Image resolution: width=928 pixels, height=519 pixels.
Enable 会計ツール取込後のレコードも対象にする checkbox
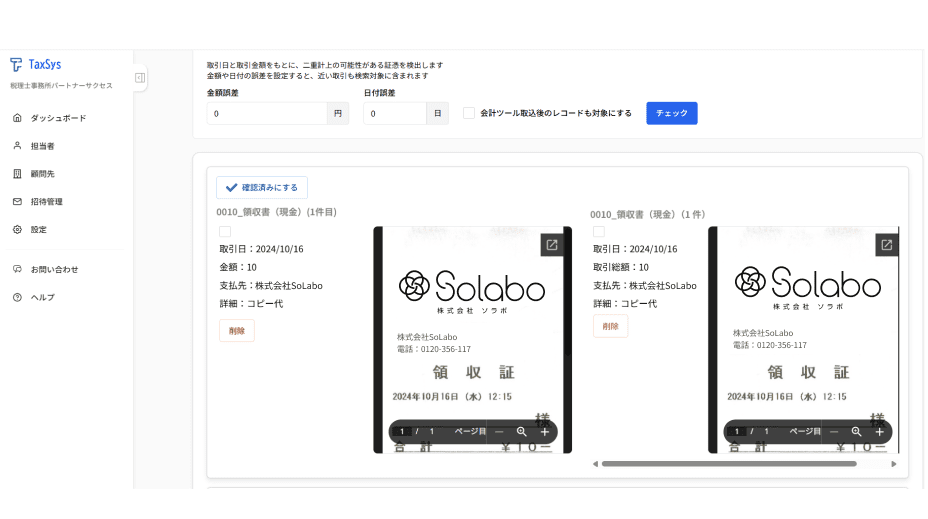469,113
